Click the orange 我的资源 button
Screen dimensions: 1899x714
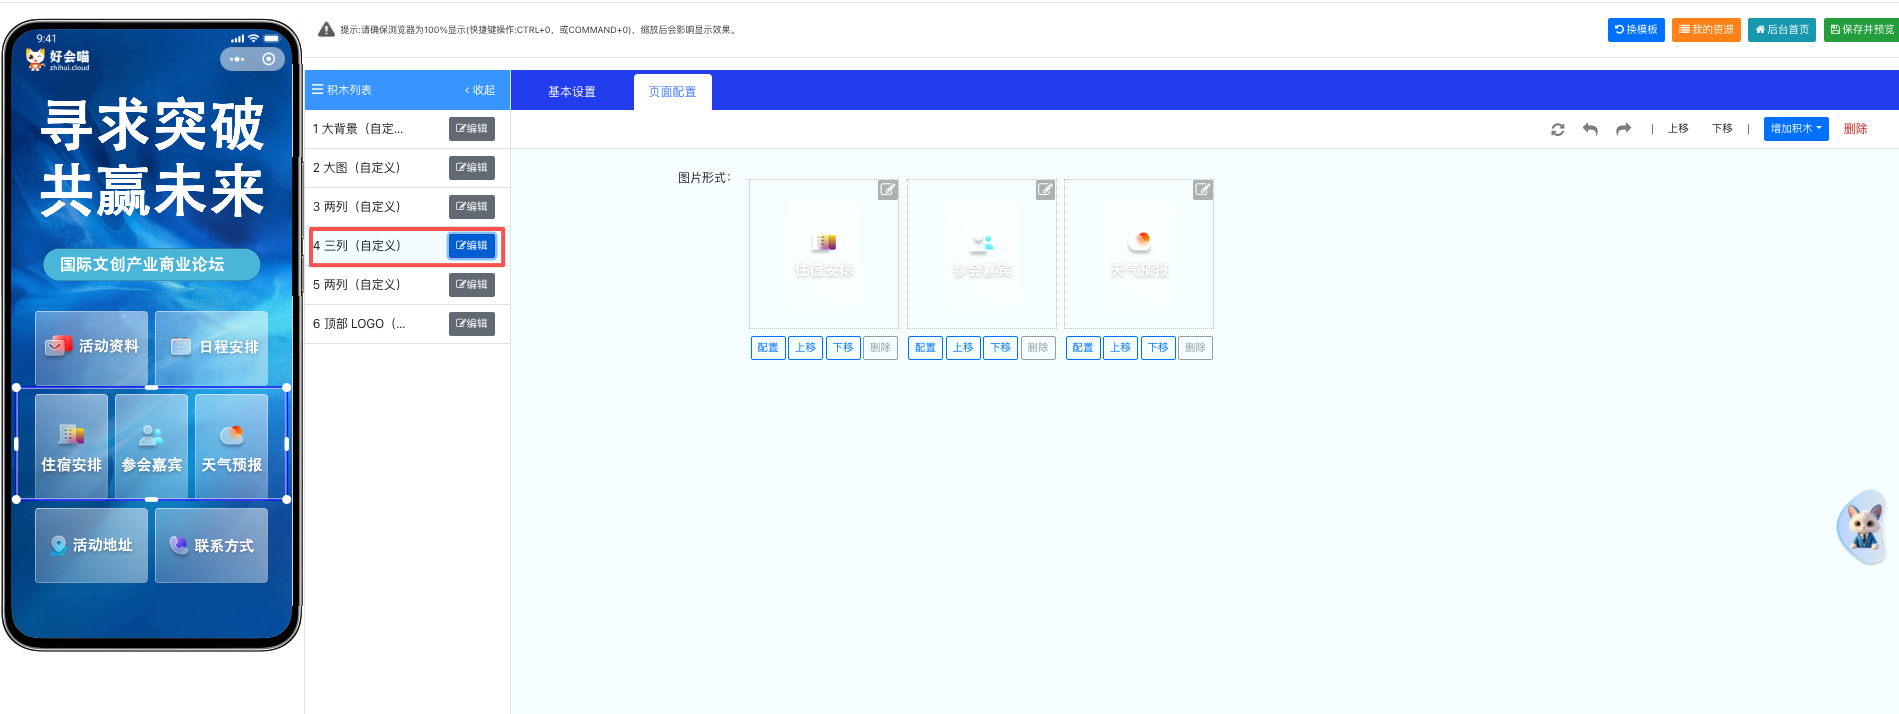(x=1705, y=30)
